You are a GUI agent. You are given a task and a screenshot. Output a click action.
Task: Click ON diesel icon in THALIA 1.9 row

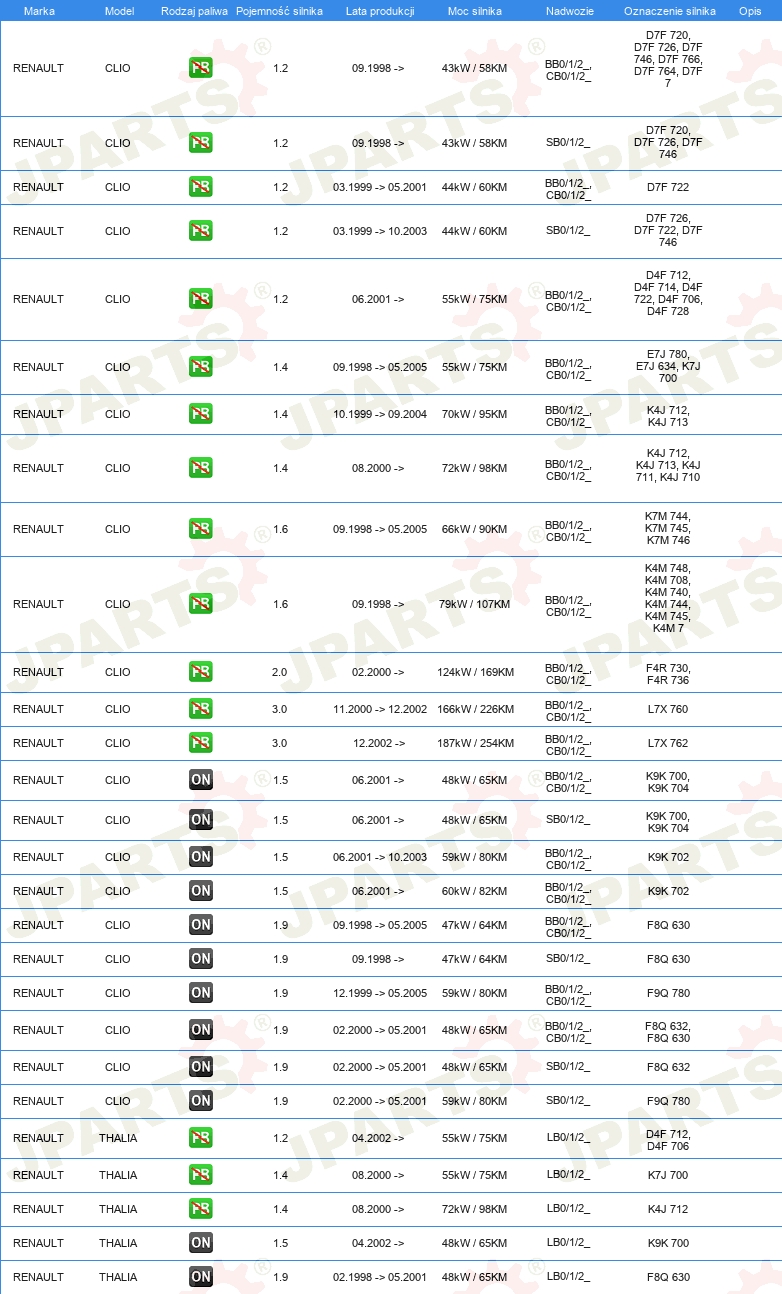201,1277
